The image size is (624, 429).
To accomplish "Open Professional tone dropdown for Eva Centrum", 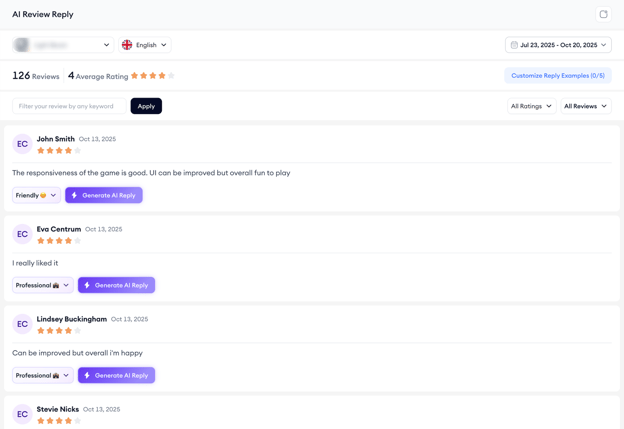I will (x=43, y=285).
